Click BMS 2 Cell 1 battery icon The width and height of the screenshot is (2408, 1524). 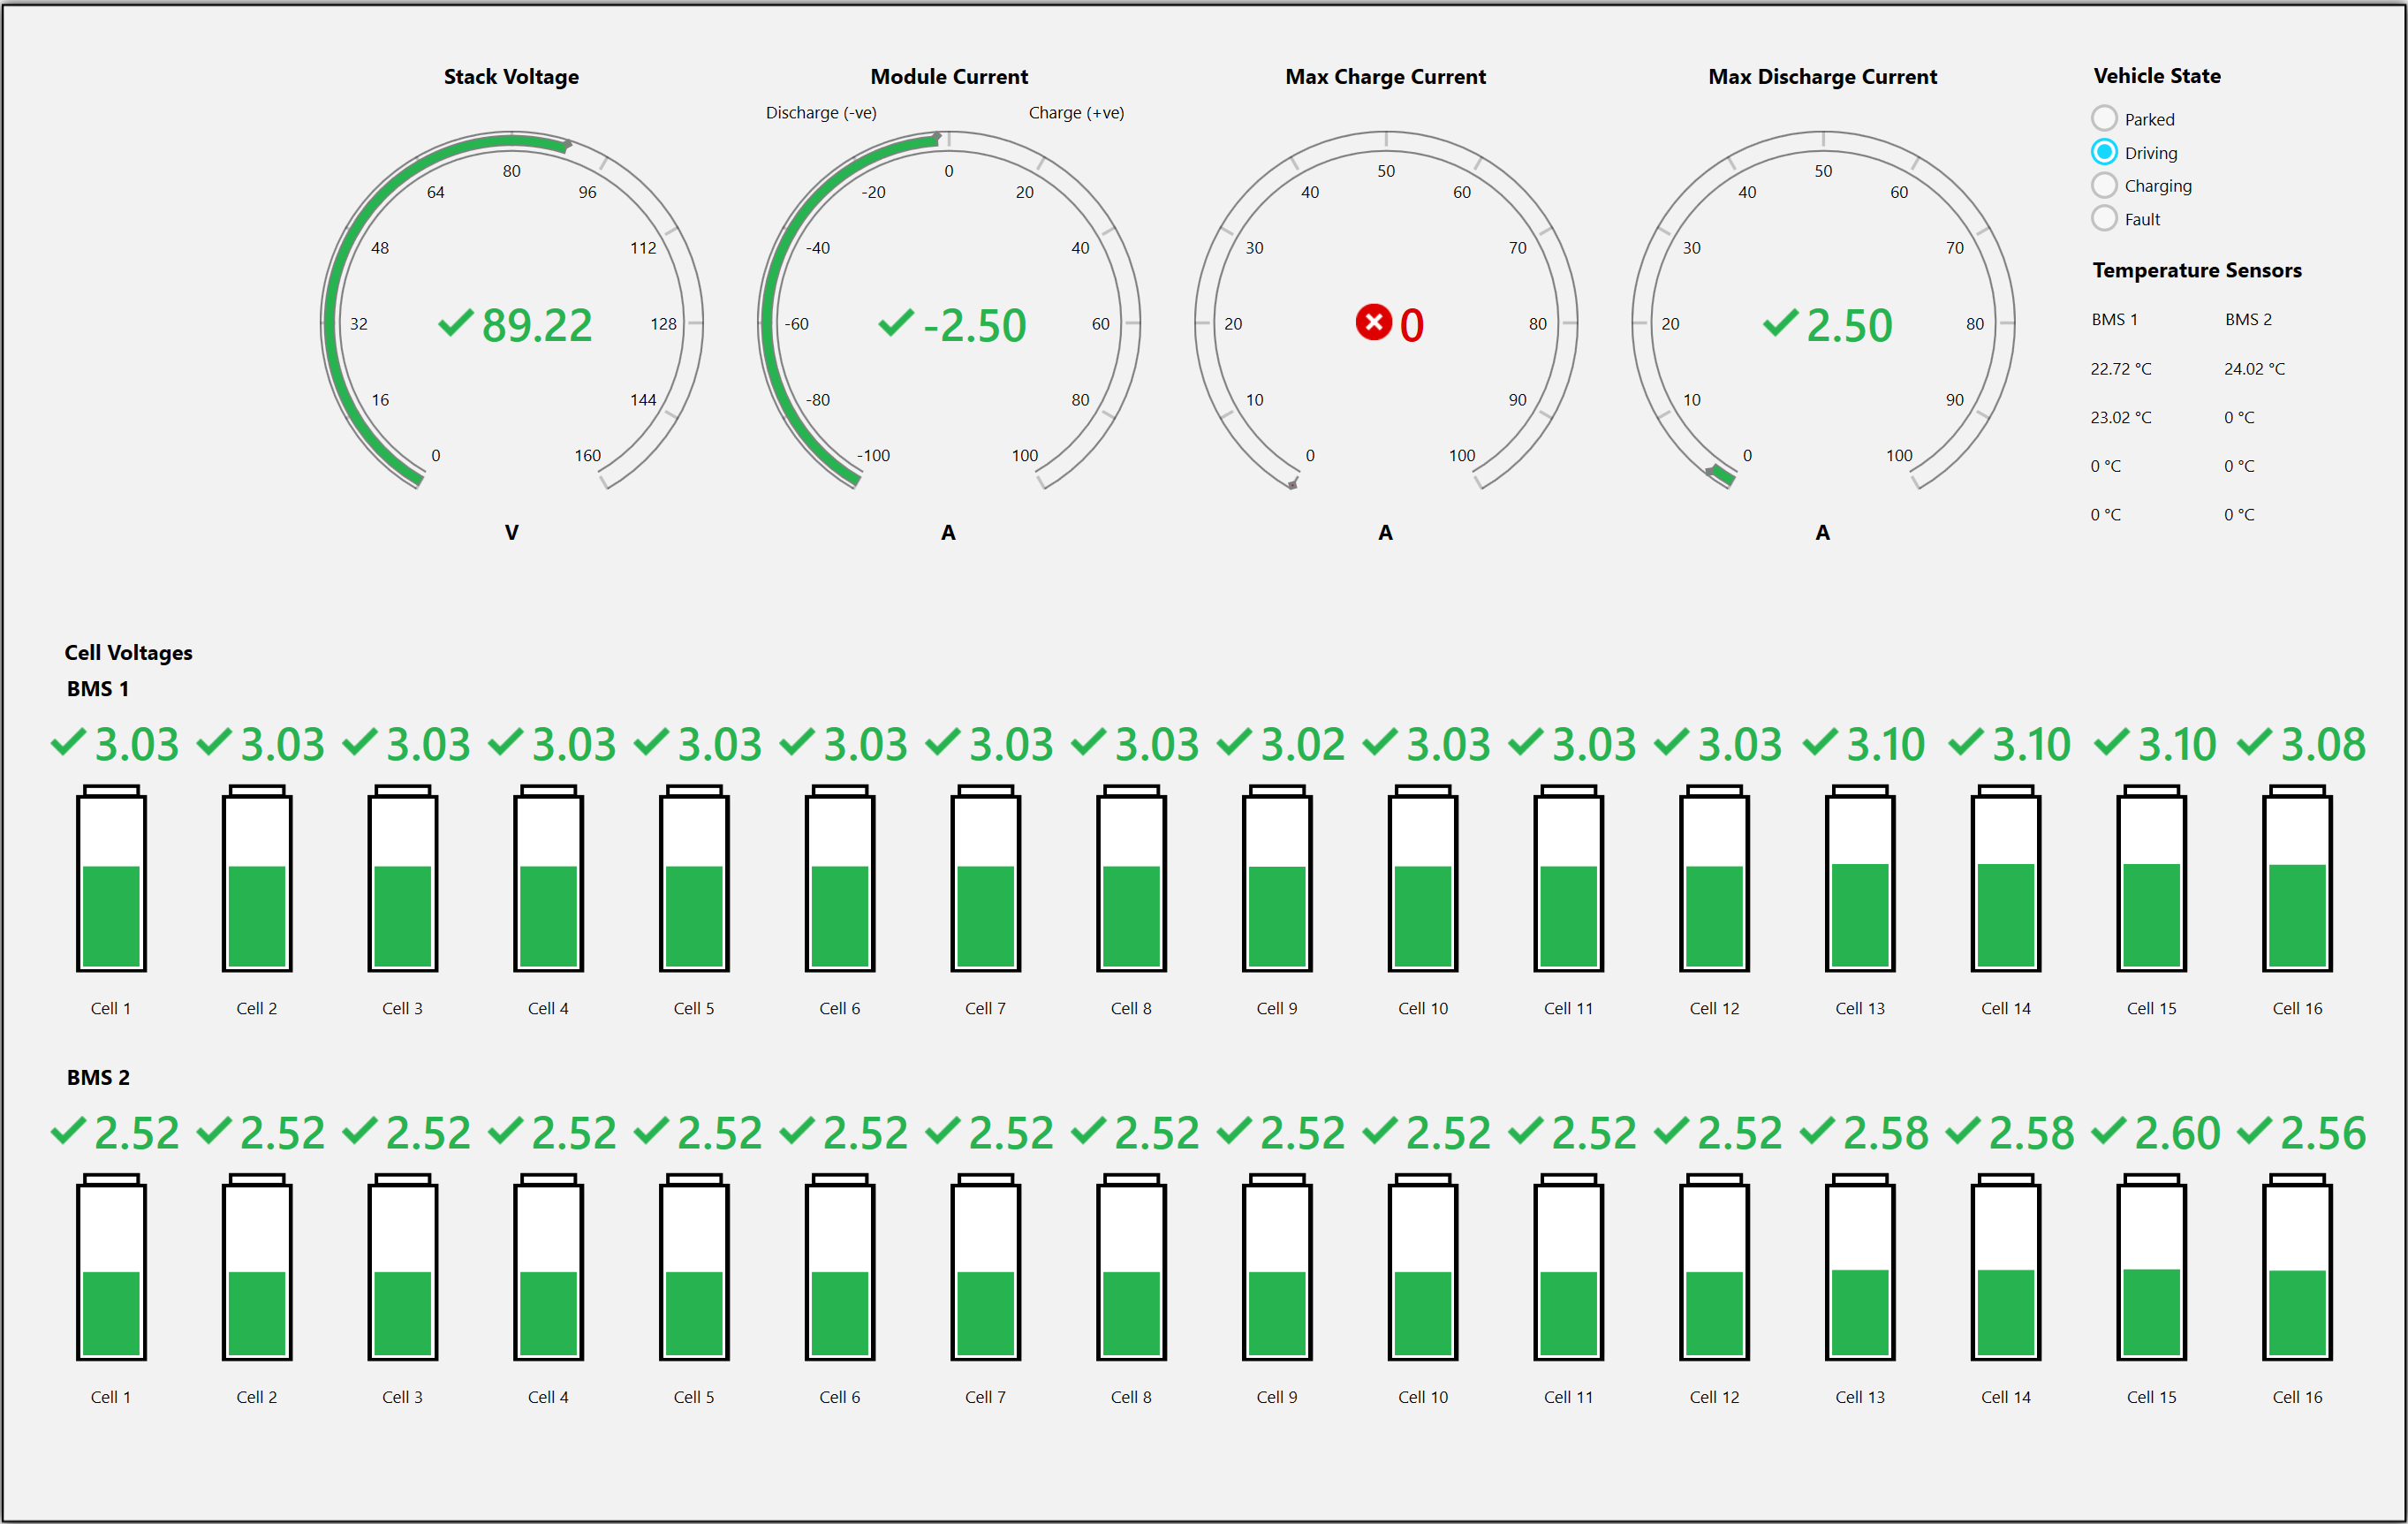111,1267
